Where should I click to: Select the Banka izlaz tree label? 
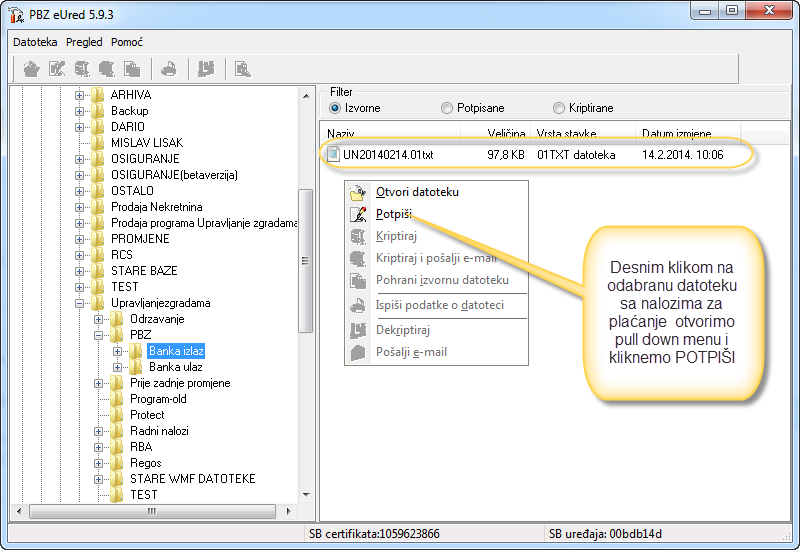coord(176,351)
